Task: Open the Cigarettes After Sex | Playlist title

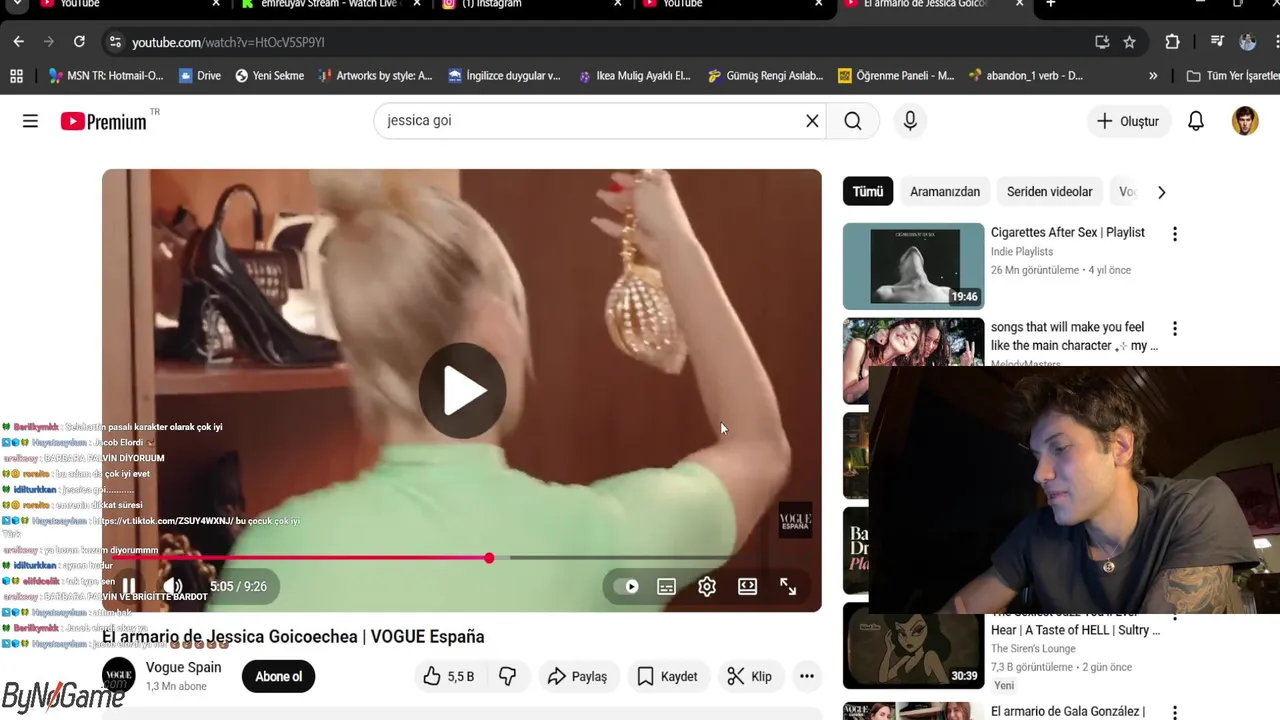Action: coord(1068,232)
